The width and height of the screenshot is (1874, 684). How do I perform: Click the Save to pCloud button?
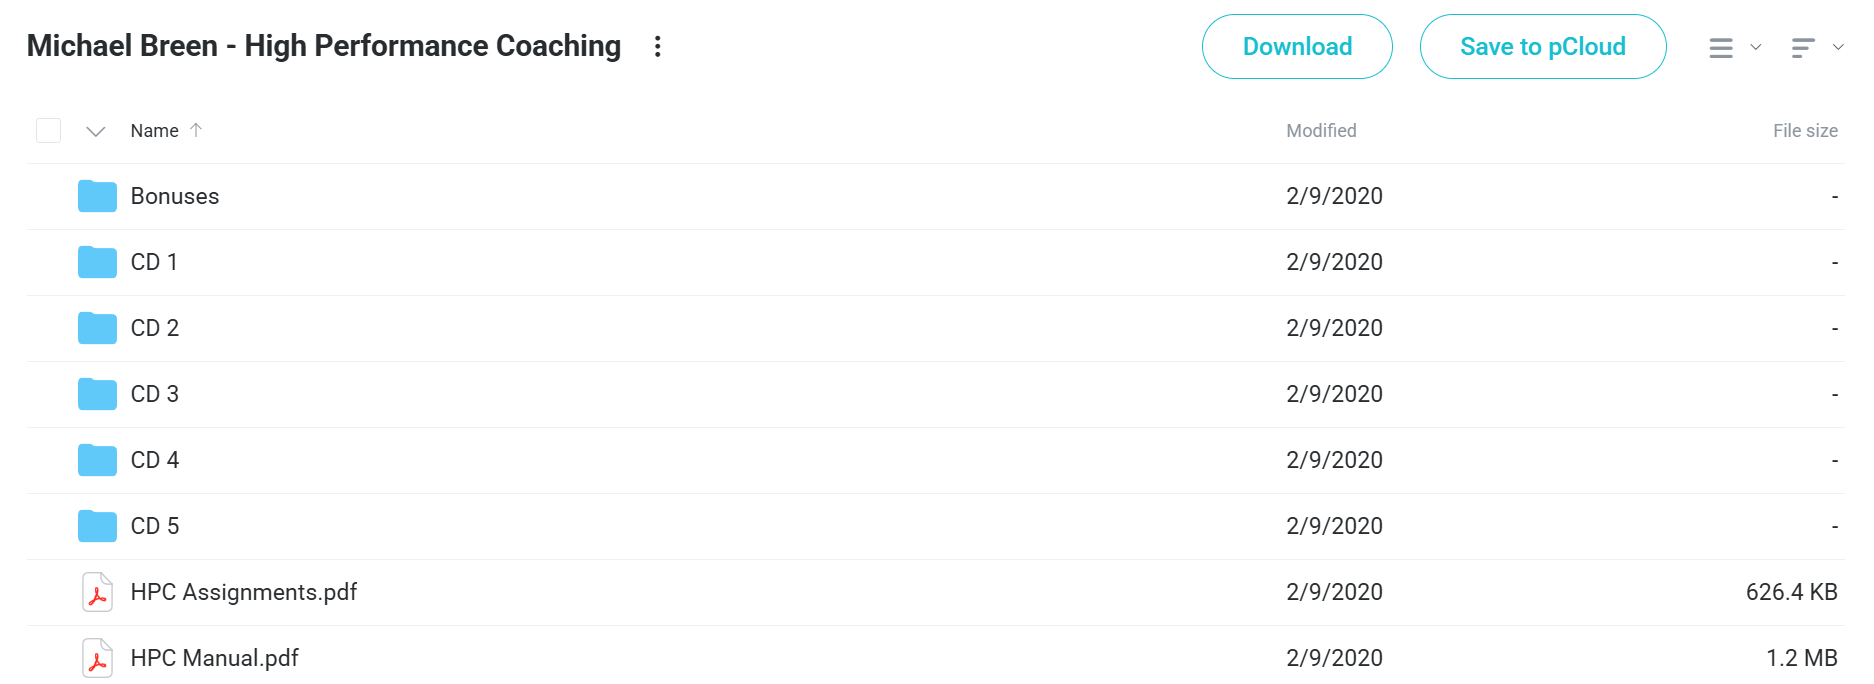[x=1543, y=46]
